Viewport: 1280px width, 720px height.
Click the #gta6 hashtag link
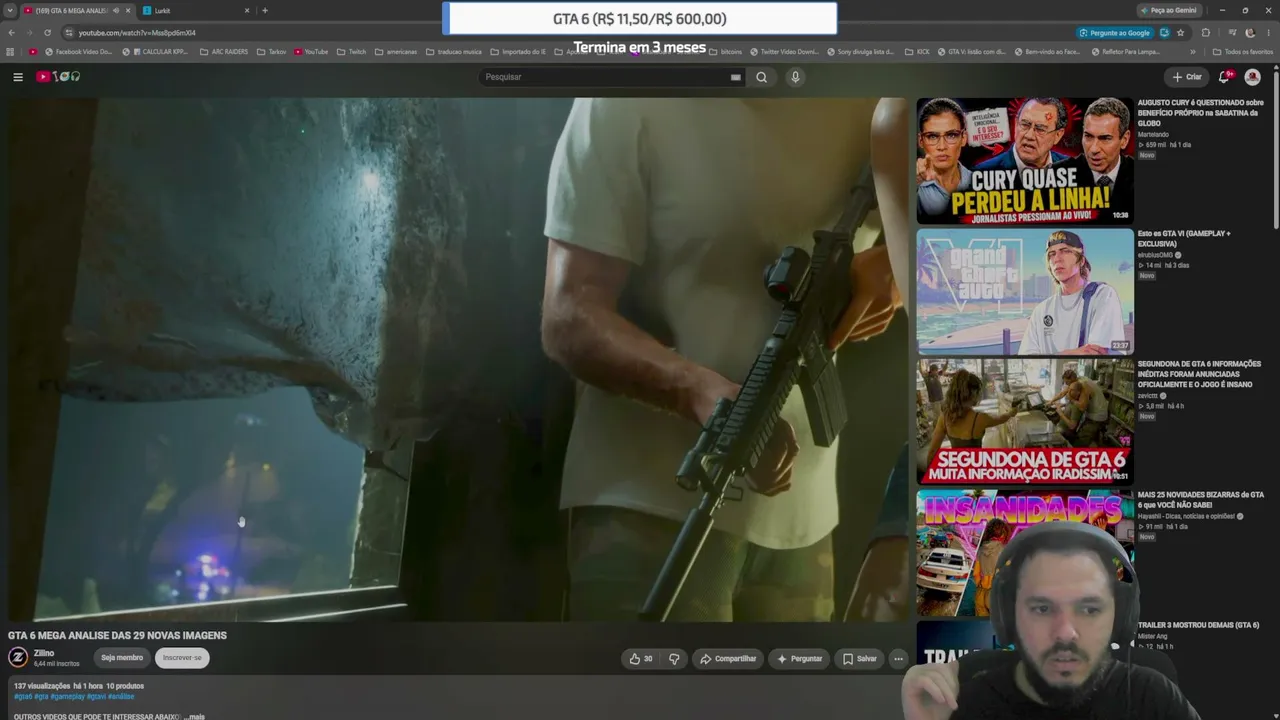[x=23, y=696]
